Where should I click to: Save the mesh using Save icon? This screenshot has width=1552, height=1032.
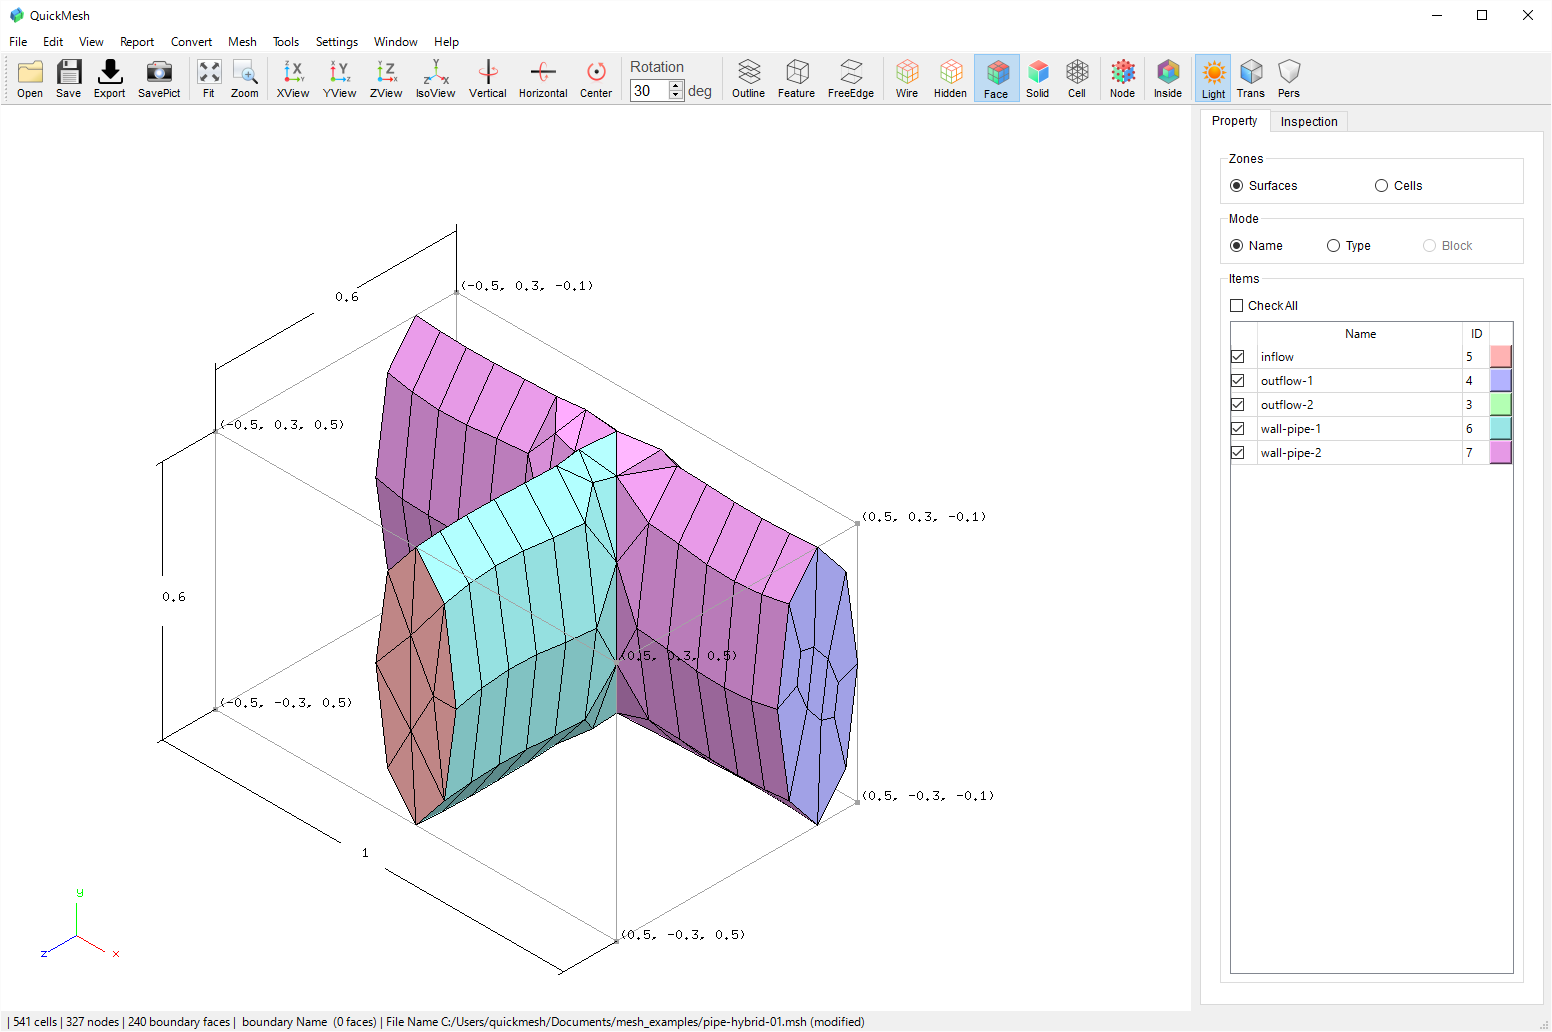(x=69, y=79)
